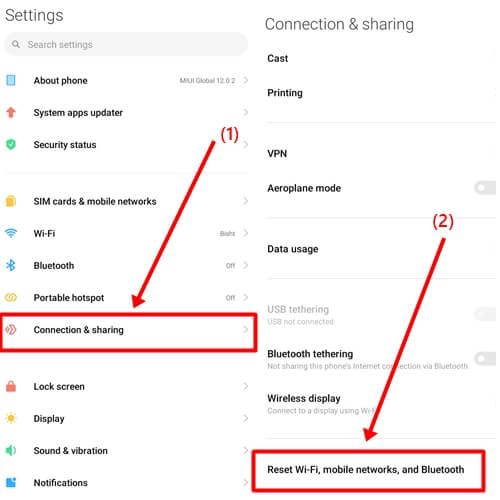Select Reset Wi-Fi, mobile networks, and Bluetooth

pyautogui.click(x=368, y=470)
